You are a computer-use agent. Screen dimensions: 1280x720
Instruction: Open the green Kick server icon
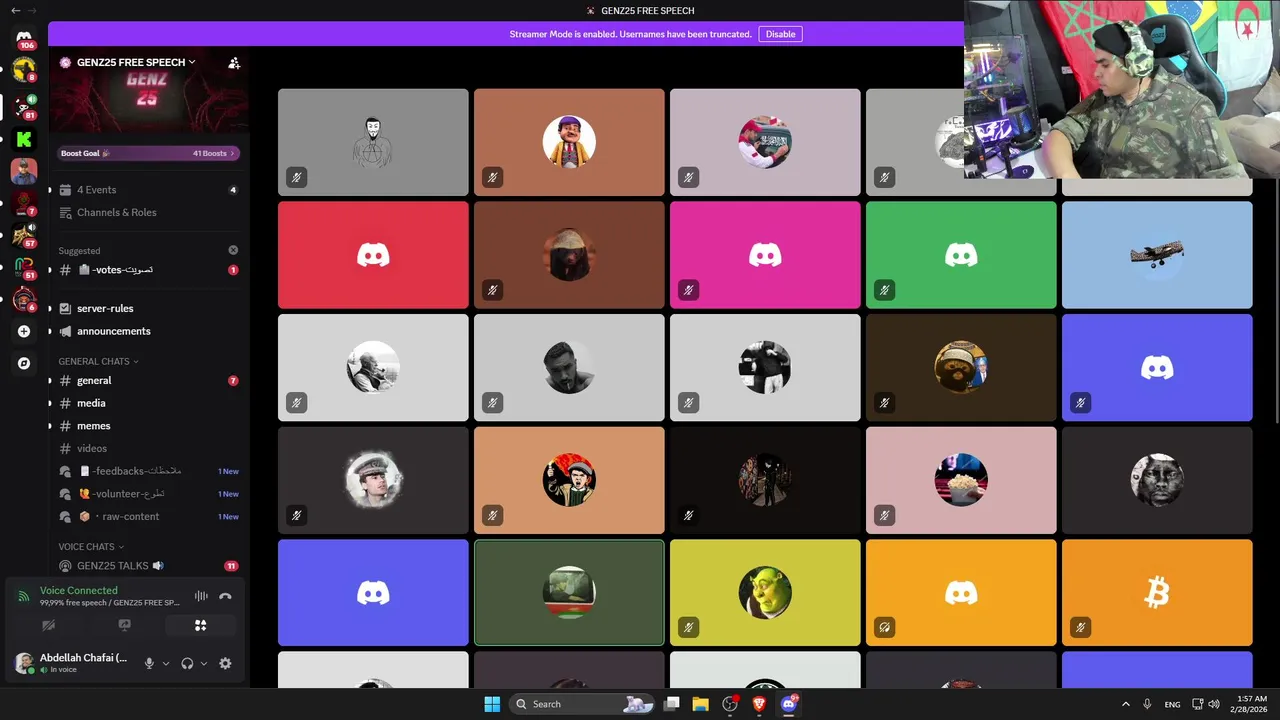point(24,139)
